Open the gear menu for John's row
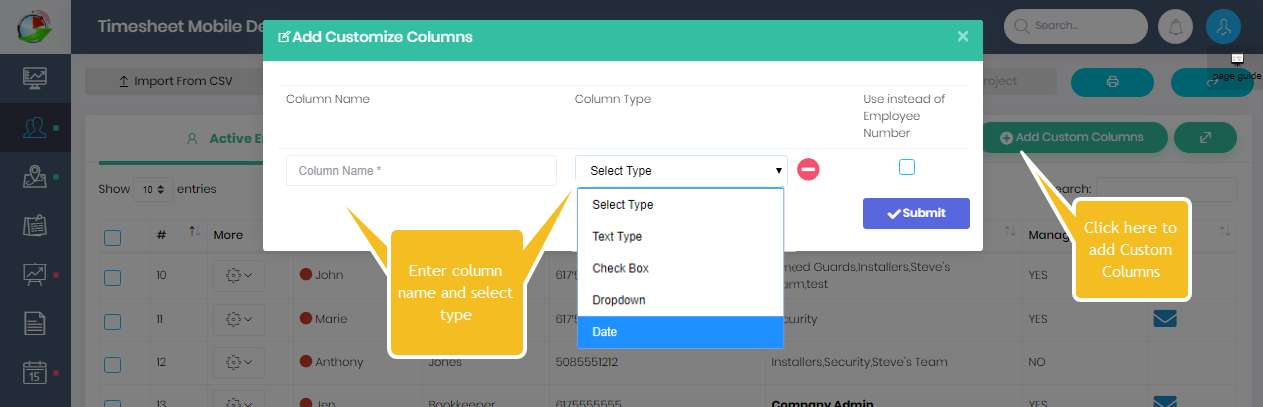The height and width of the screenshot is (407, 1263). coord(239,274)
